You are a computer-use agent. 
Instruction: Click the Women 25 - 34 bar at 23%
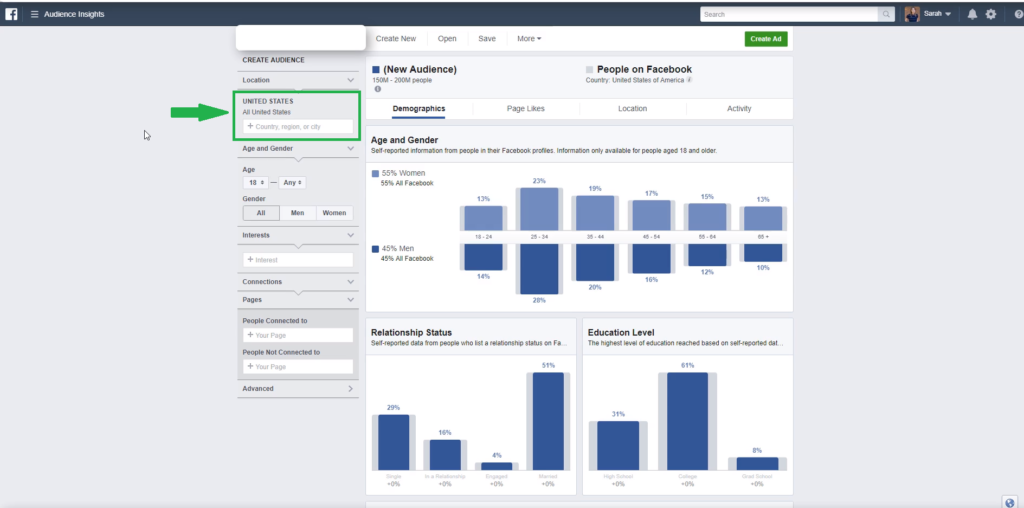click(x=539, y=209)
